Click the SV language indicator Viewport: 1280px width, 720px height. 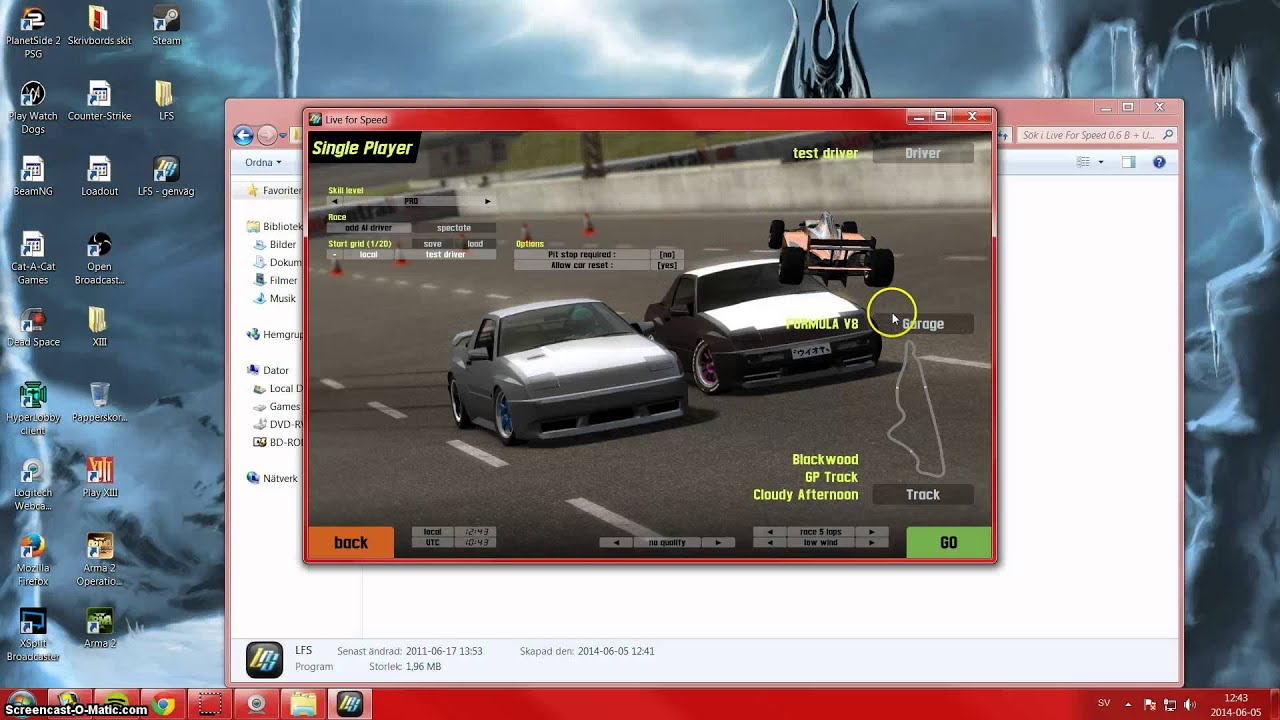click(x=1104, y=704)
